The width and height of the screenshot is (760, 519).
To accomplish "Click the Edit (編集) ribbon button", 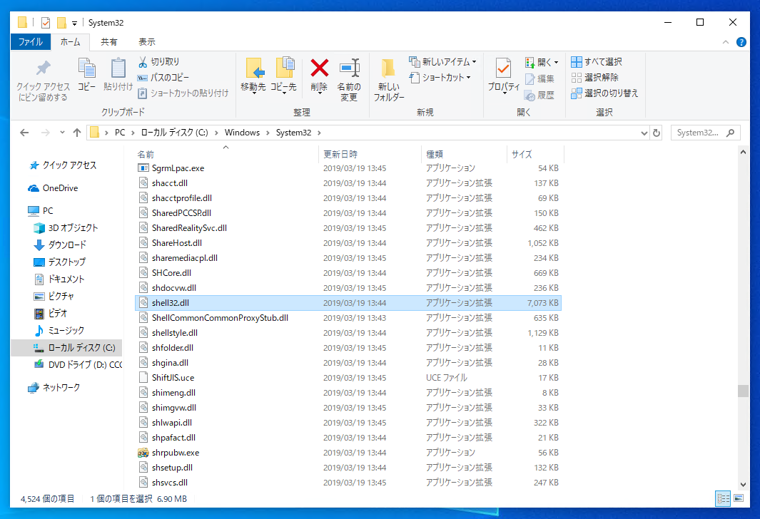I will pyautogui.click(x=539, y=79).
